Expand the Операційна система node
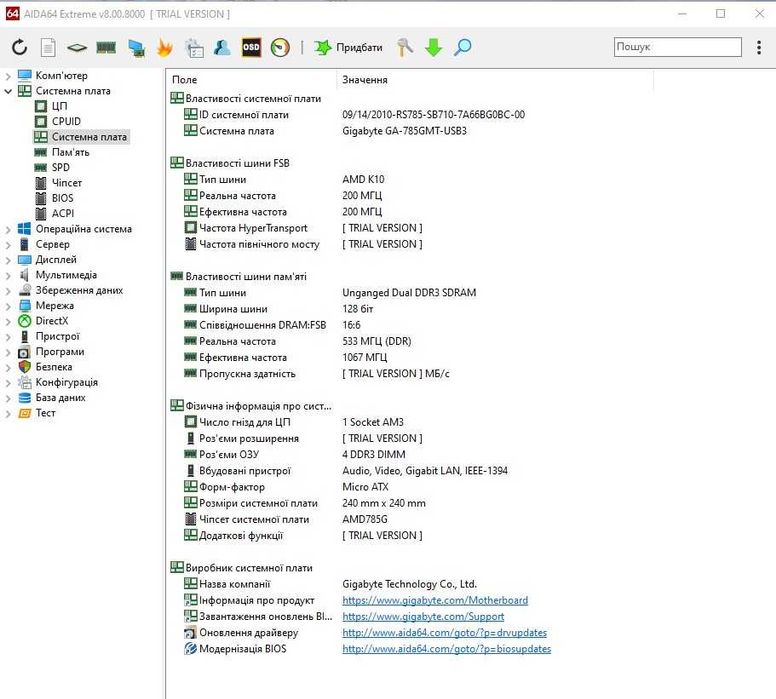The width and height of the screenshot is (776, 699). pos(8,229)
